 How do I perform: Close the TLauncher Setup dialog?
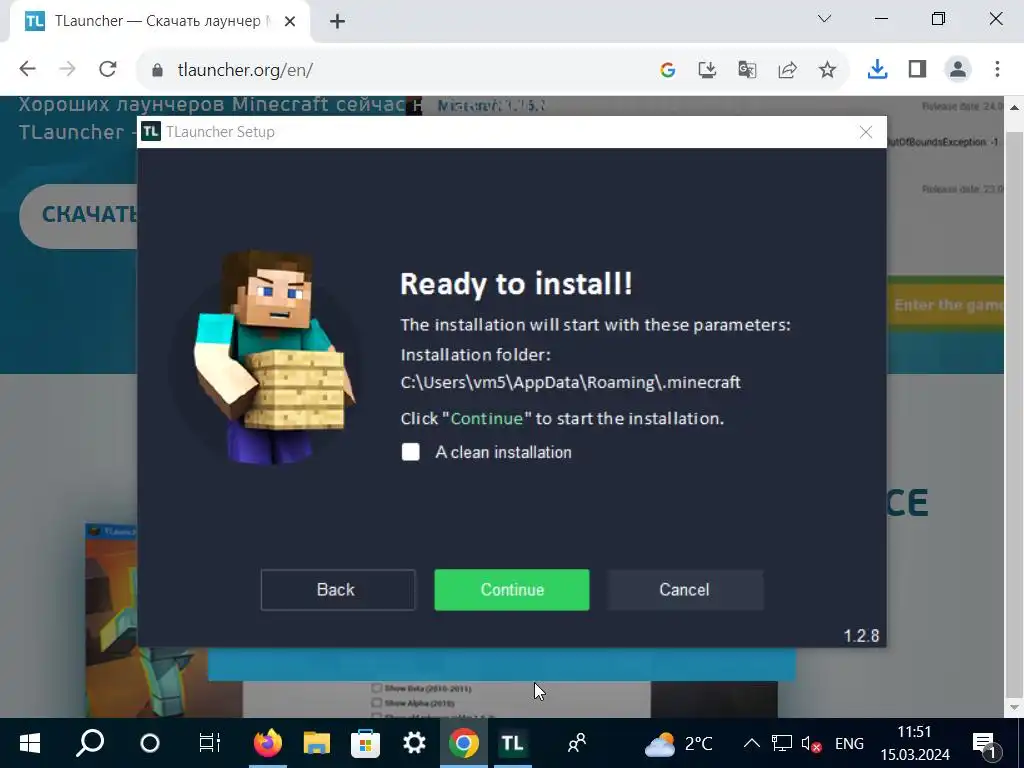[x=866, y=132]
